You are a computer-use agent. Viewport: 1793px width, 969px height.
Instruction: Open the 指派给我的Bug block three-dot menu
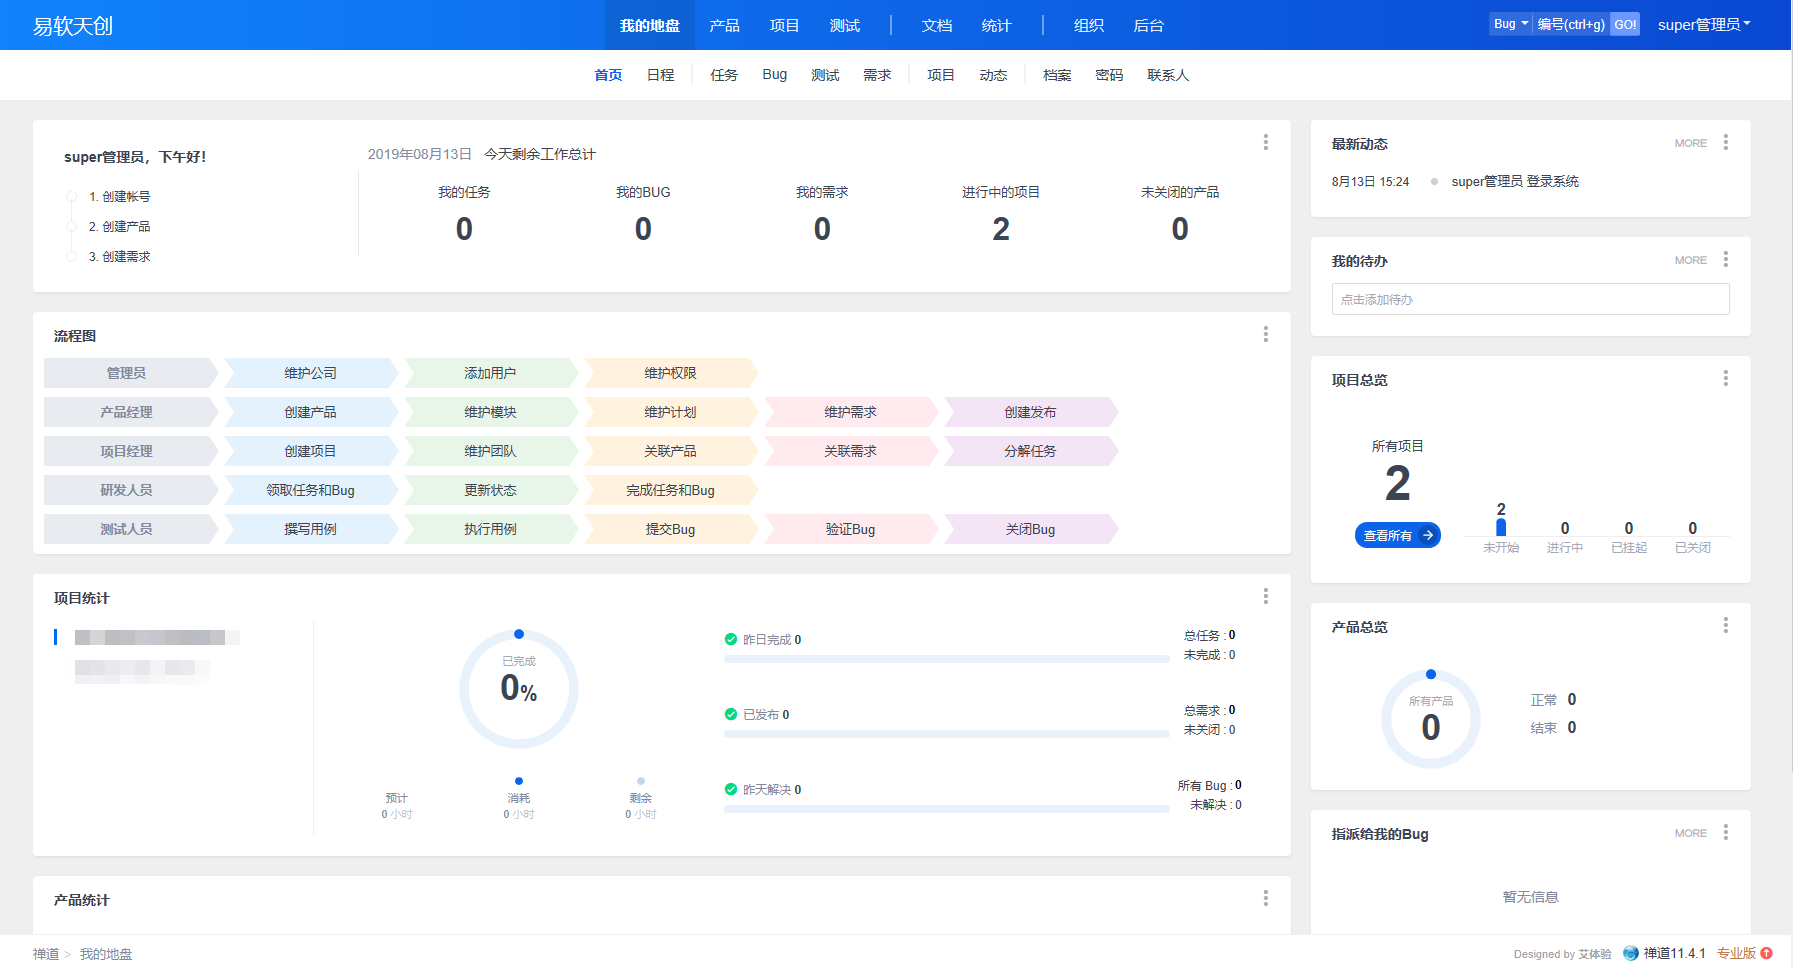point(1725,832)
